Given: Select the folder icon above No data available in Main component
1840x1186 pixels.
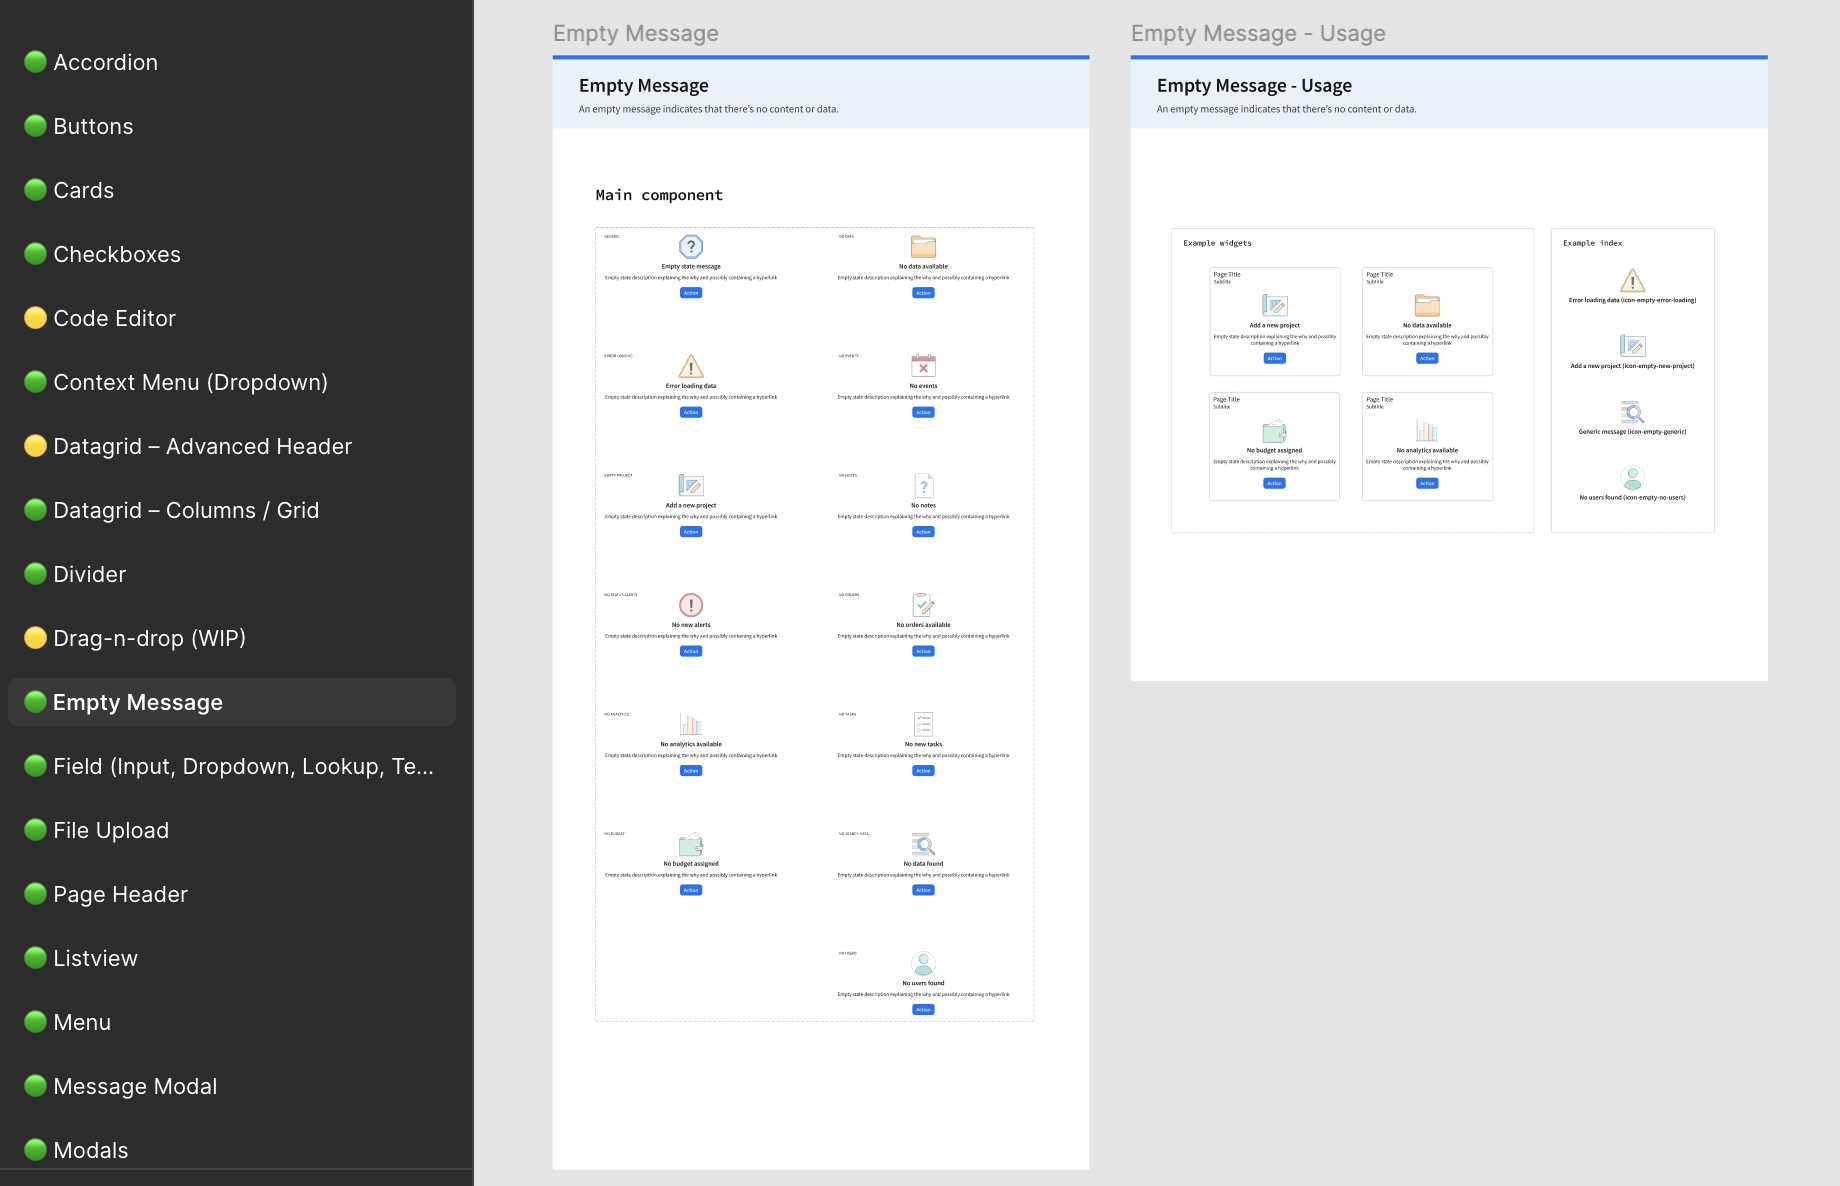Looking at the screenshot, I should [923, 246].
